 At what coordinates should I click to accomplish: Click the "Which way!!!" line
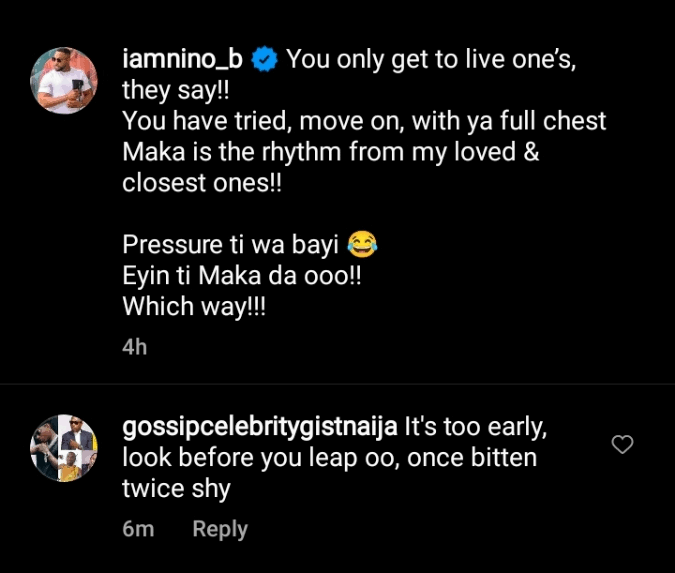pyautogui.click(x=198, y=307)
